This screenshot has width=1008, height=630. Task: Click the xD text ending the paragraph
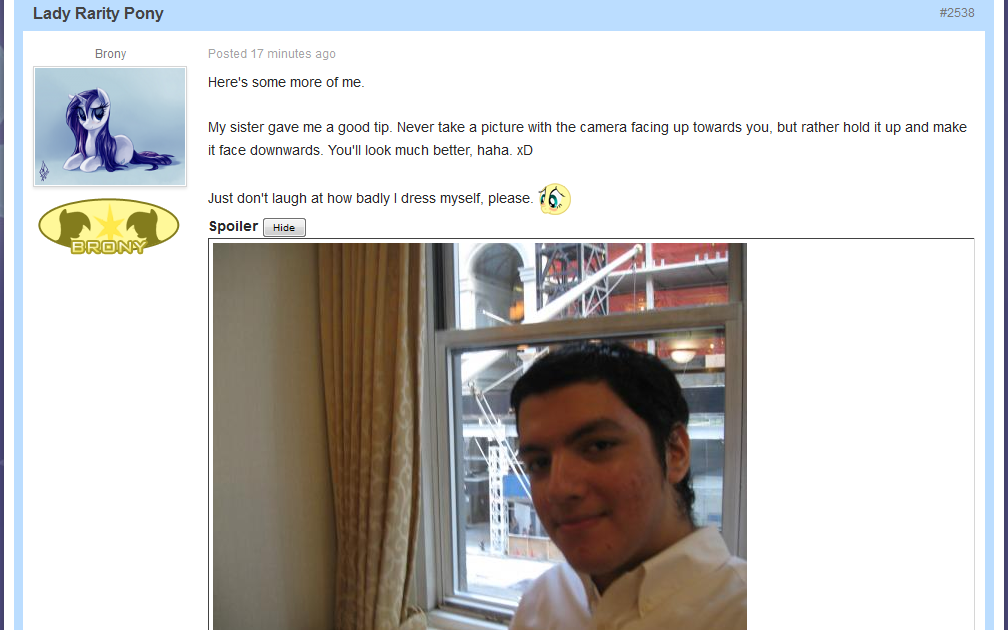525,150
